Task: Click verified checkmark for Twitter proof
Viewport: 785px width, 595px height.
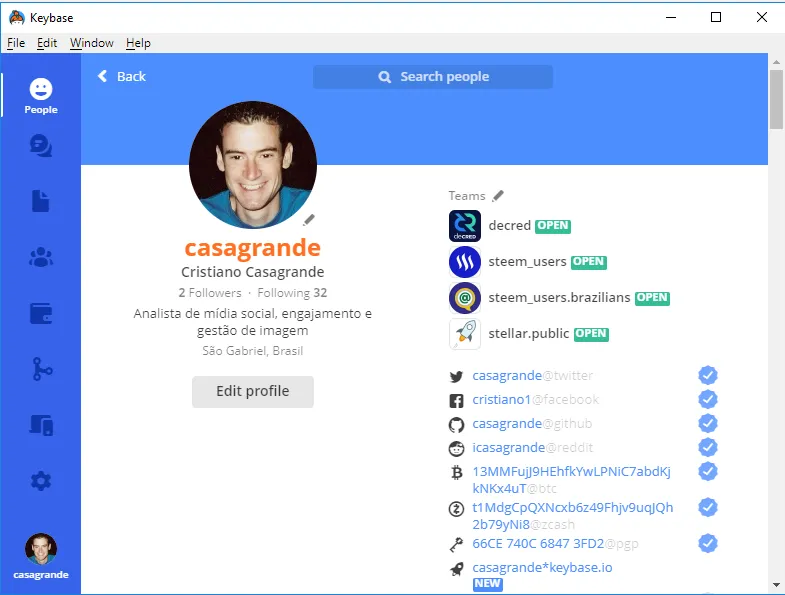Action: (708, 375)
